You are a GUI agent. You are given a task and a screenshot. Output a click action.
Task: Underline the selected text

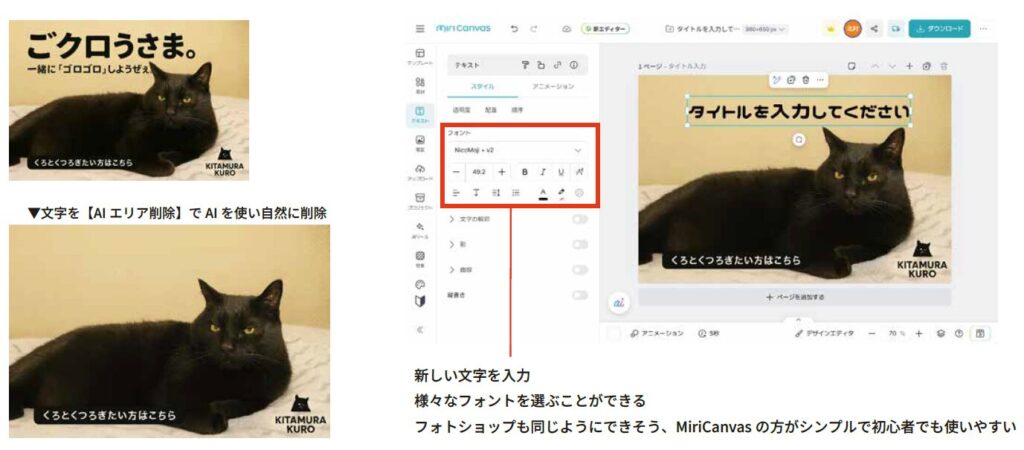[x=561, y=172]
